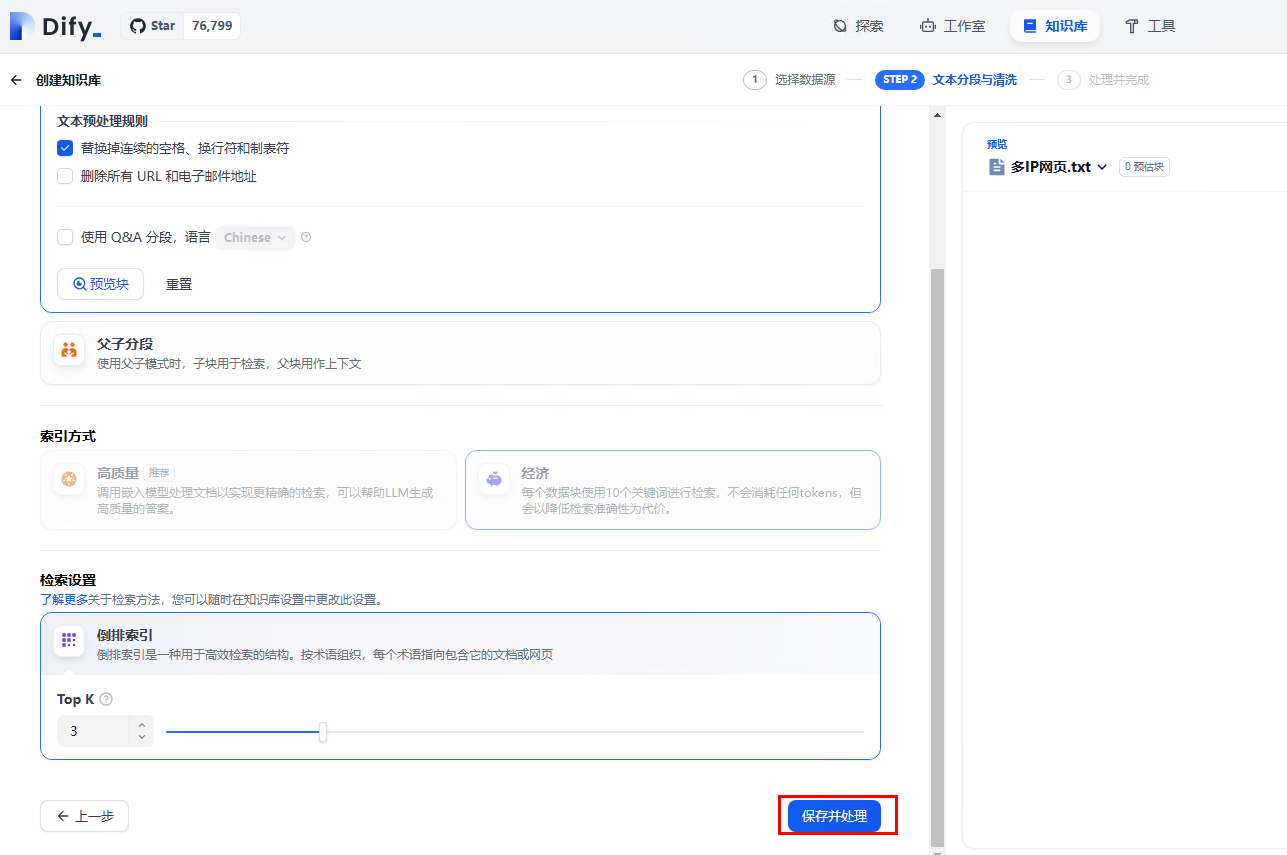Click the 探索 compass icon

(x=841, y=26)
